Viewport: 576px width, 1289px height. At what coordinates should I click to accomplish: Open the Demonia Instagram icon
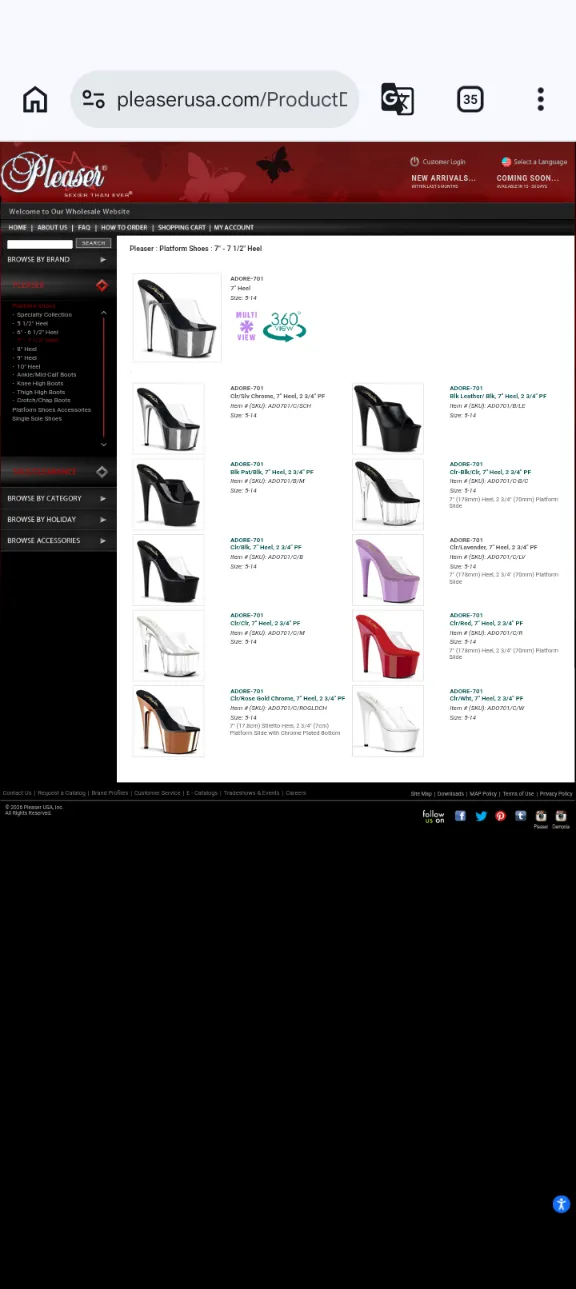[561, 817]
